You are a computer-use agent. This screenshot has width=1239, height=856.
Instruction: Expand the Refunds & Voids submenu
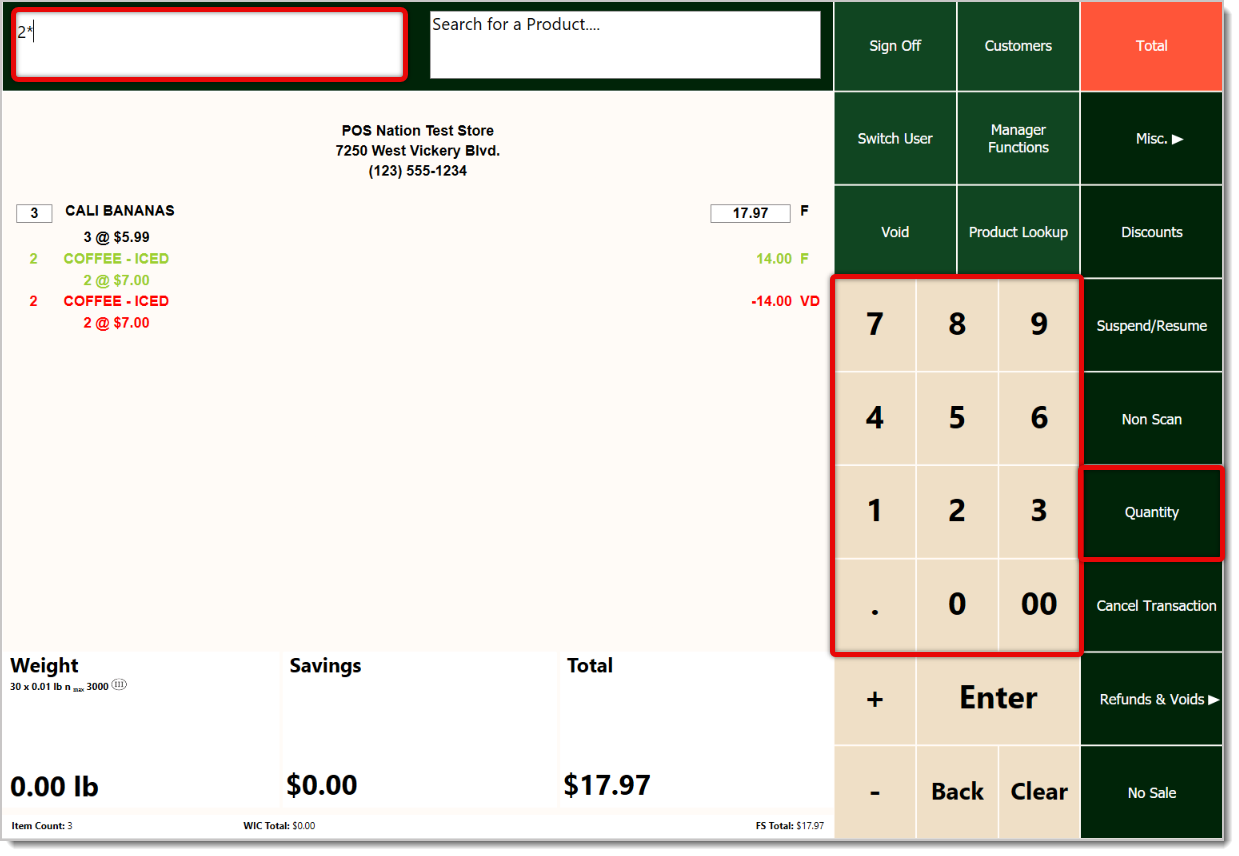[1151, 699]
